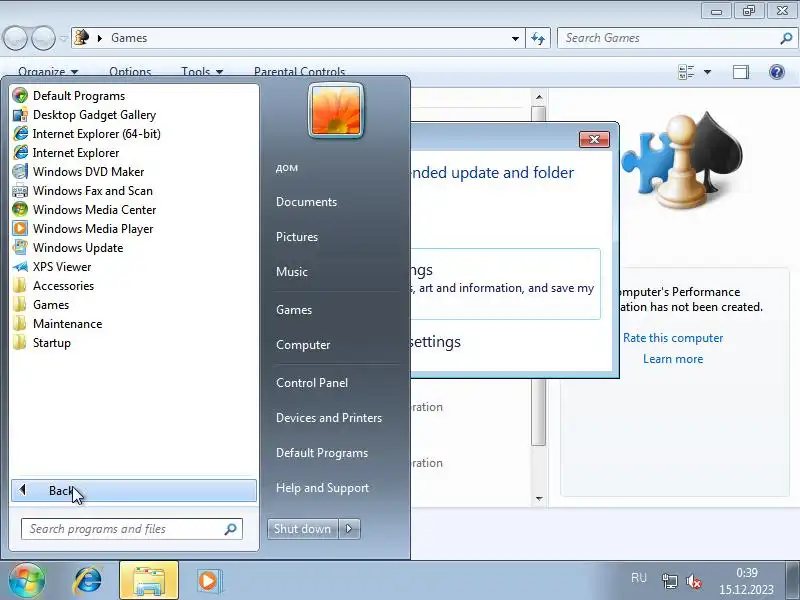Click the Games address bar icon
Viewport: 800px width, 600px height.
point(82,38)
